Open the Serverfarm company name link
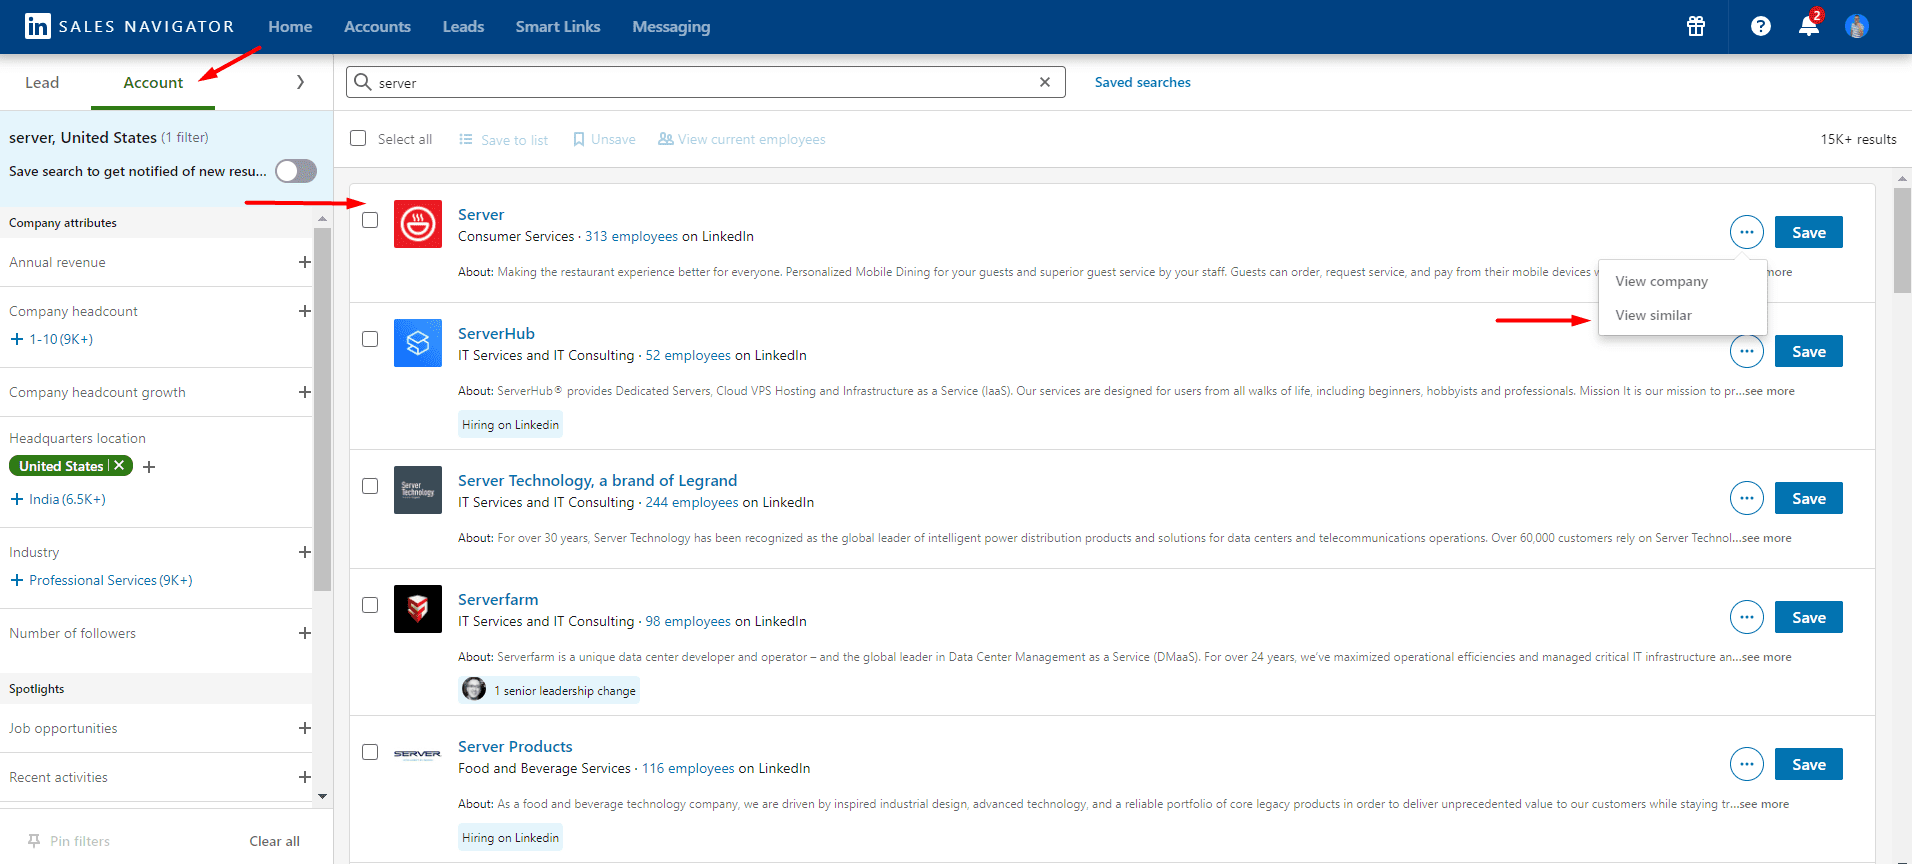The width and height of the screenshot is (1912, 864). 498,599
